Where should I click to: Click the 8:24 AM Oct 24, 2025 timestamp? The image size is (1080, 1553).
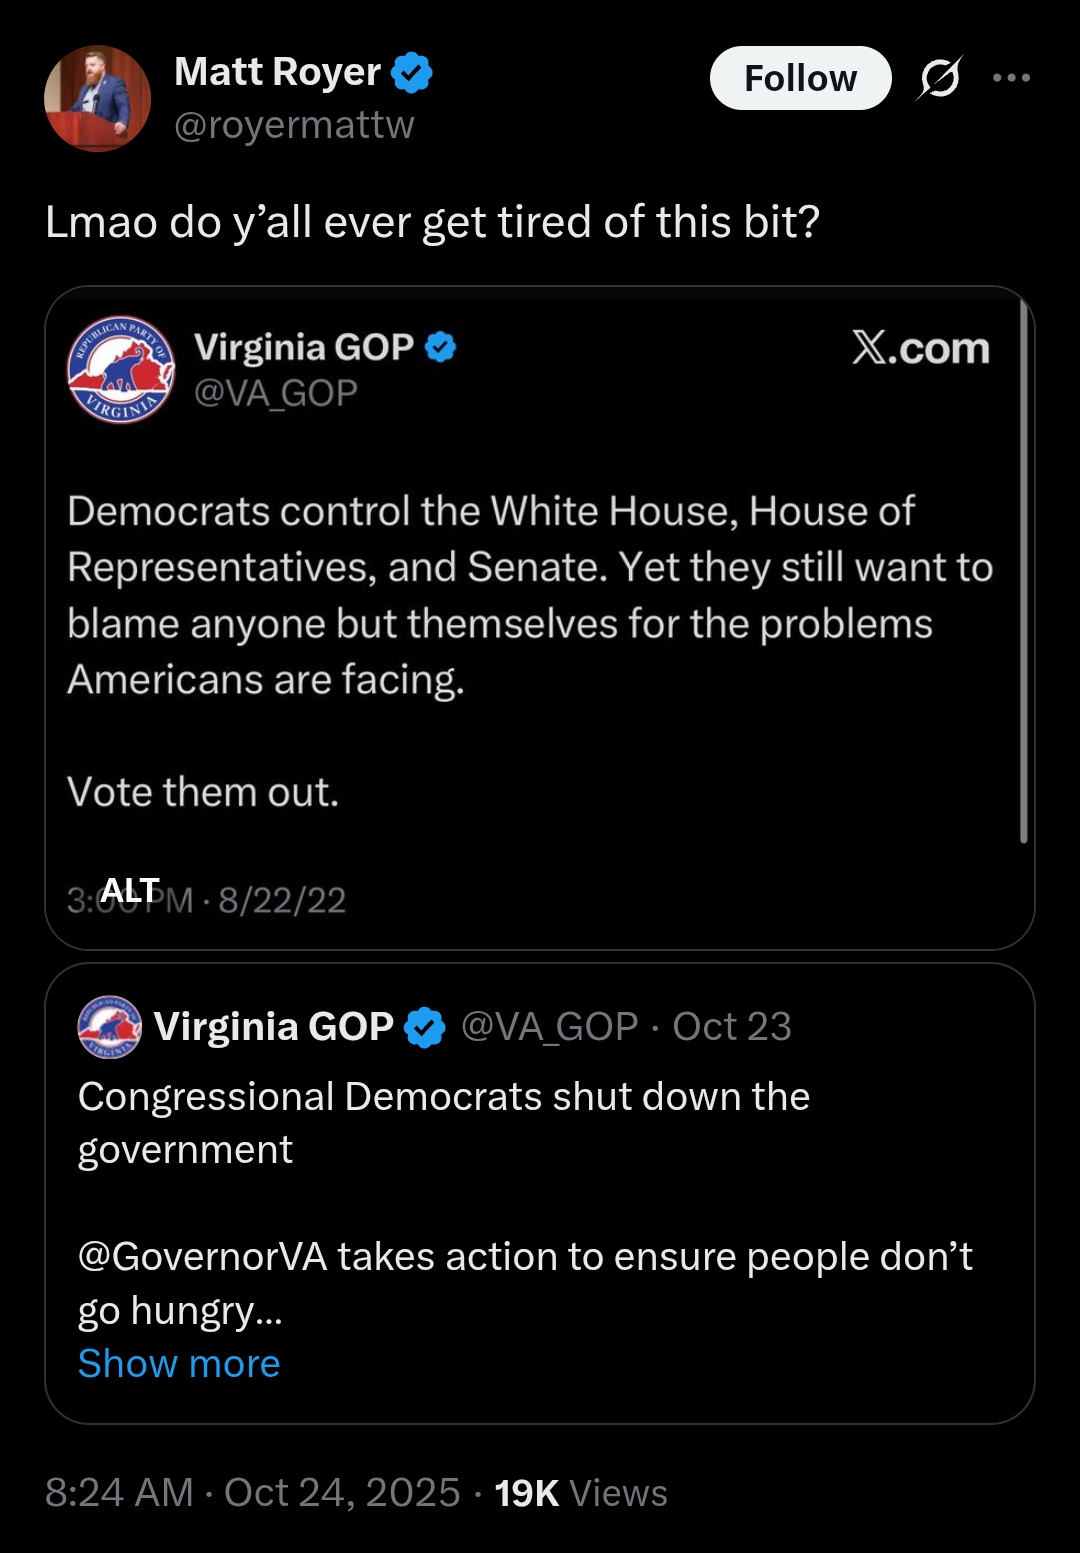click(252, 1493)
